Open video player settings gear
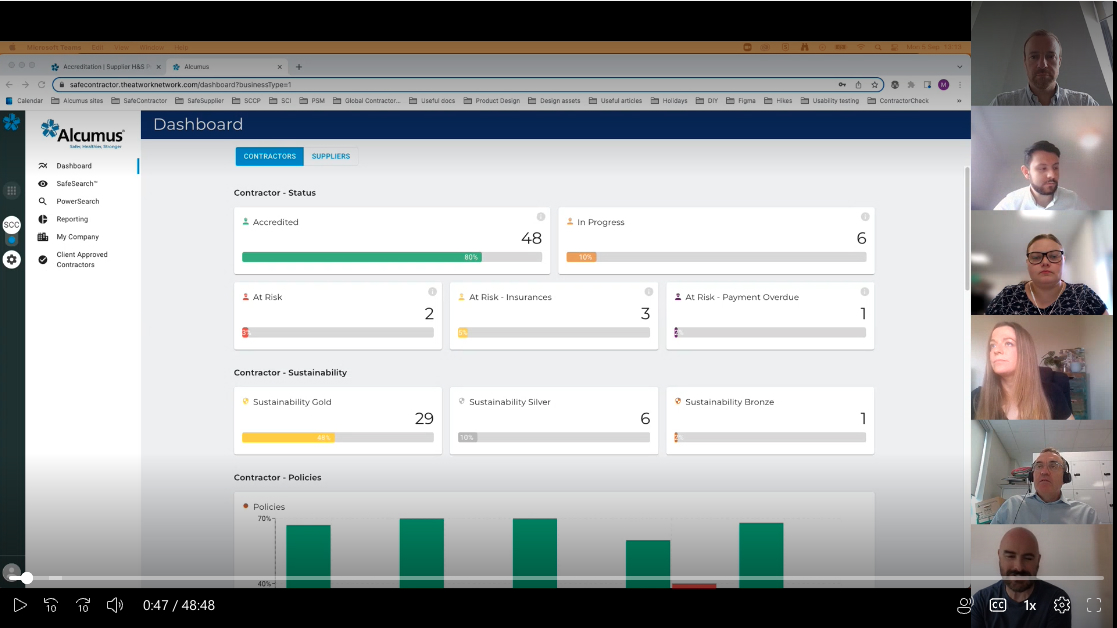Image resolution: width=1117 pixels, height=628 pixels. tap(1062, 605)
